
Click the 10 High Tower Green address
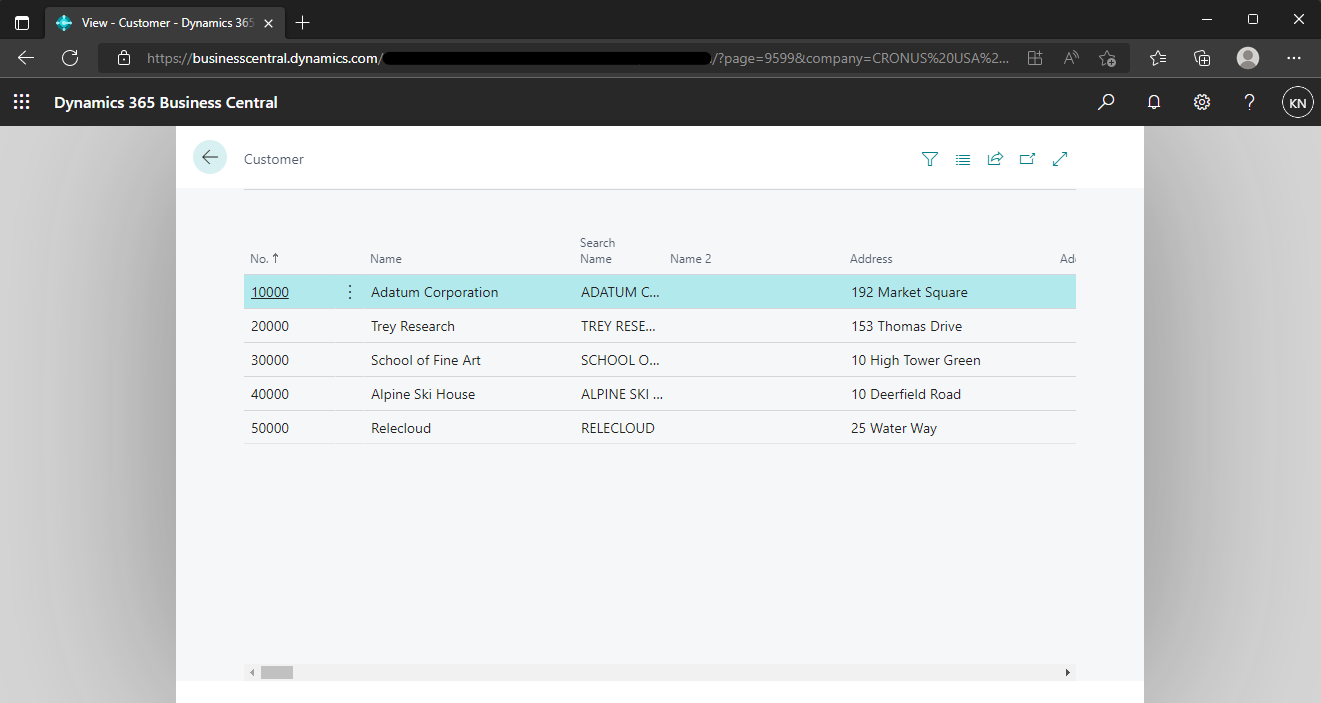coord(916,360)
